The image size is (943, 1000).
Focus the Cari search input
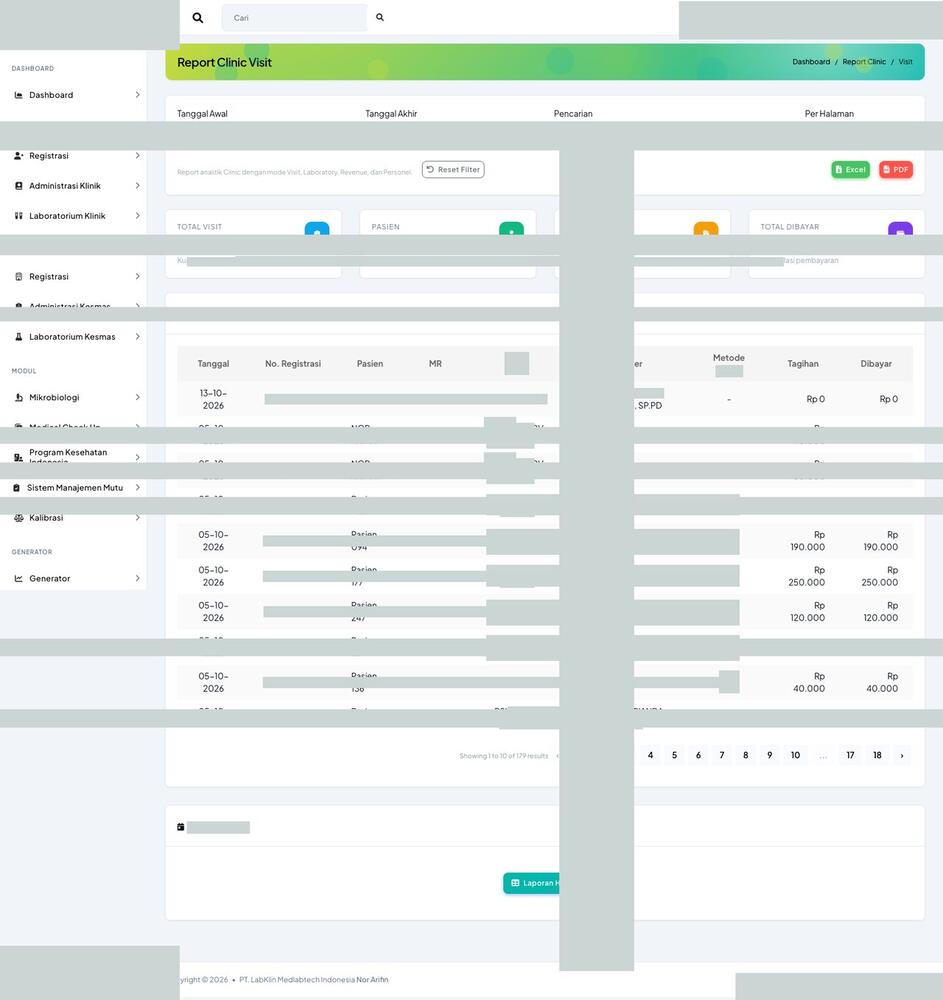point(294,18)
